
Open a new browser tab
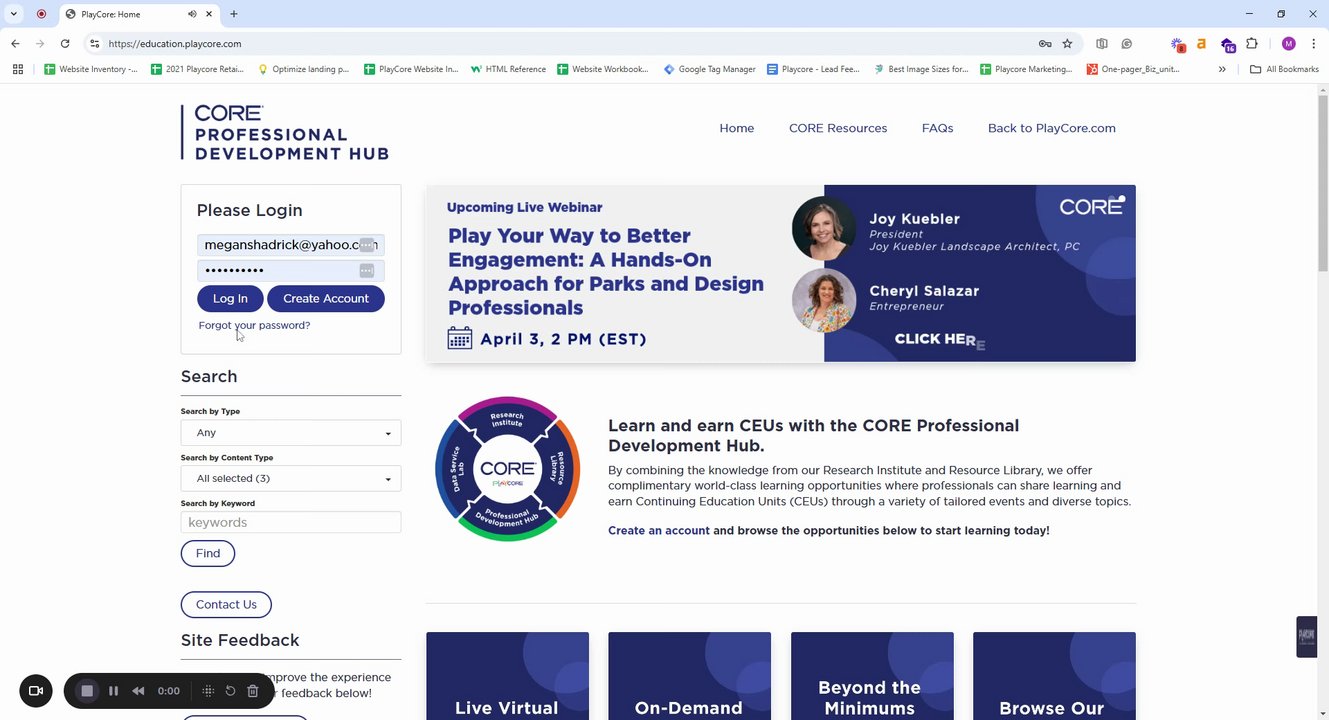[x=234, y=14]
